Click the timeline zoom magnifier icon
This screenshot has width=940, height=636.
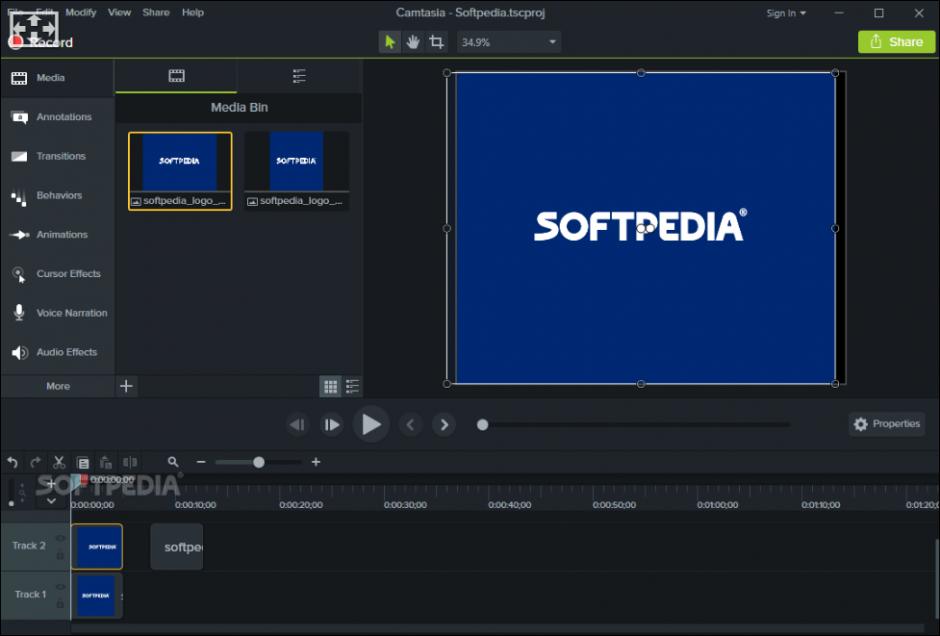pyautogui.click(x=173, y=462)
